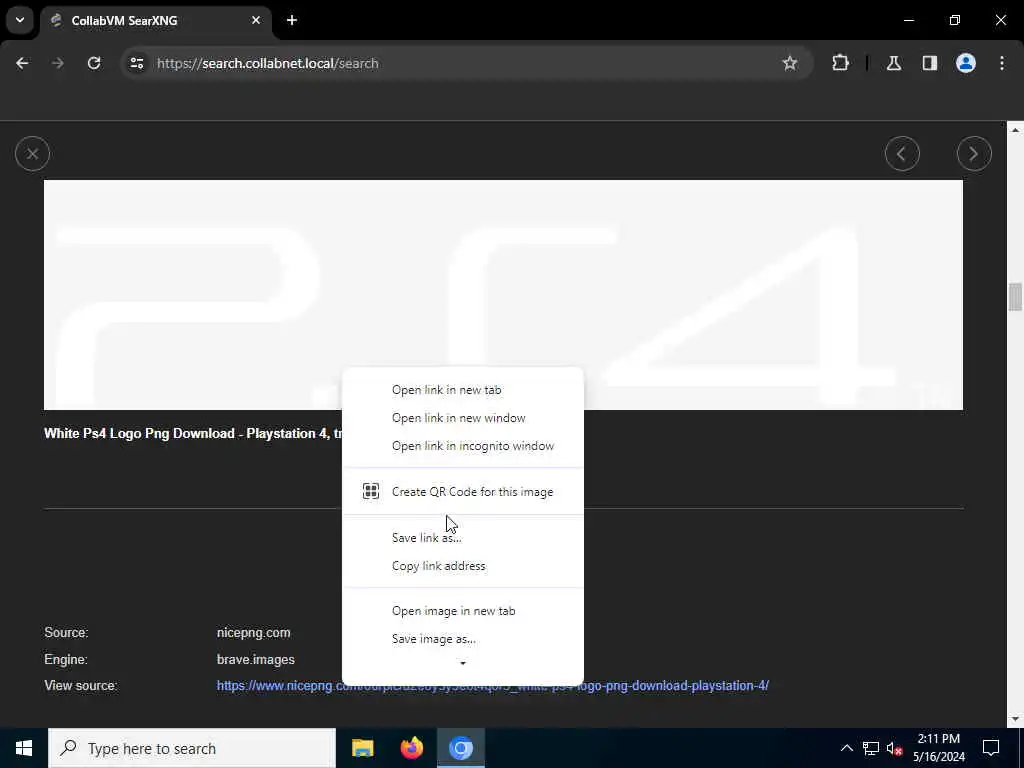Open the notification center icon
Image resolution: width=1024 pixels, height=768 pixels.
click(x=991, y=748)
